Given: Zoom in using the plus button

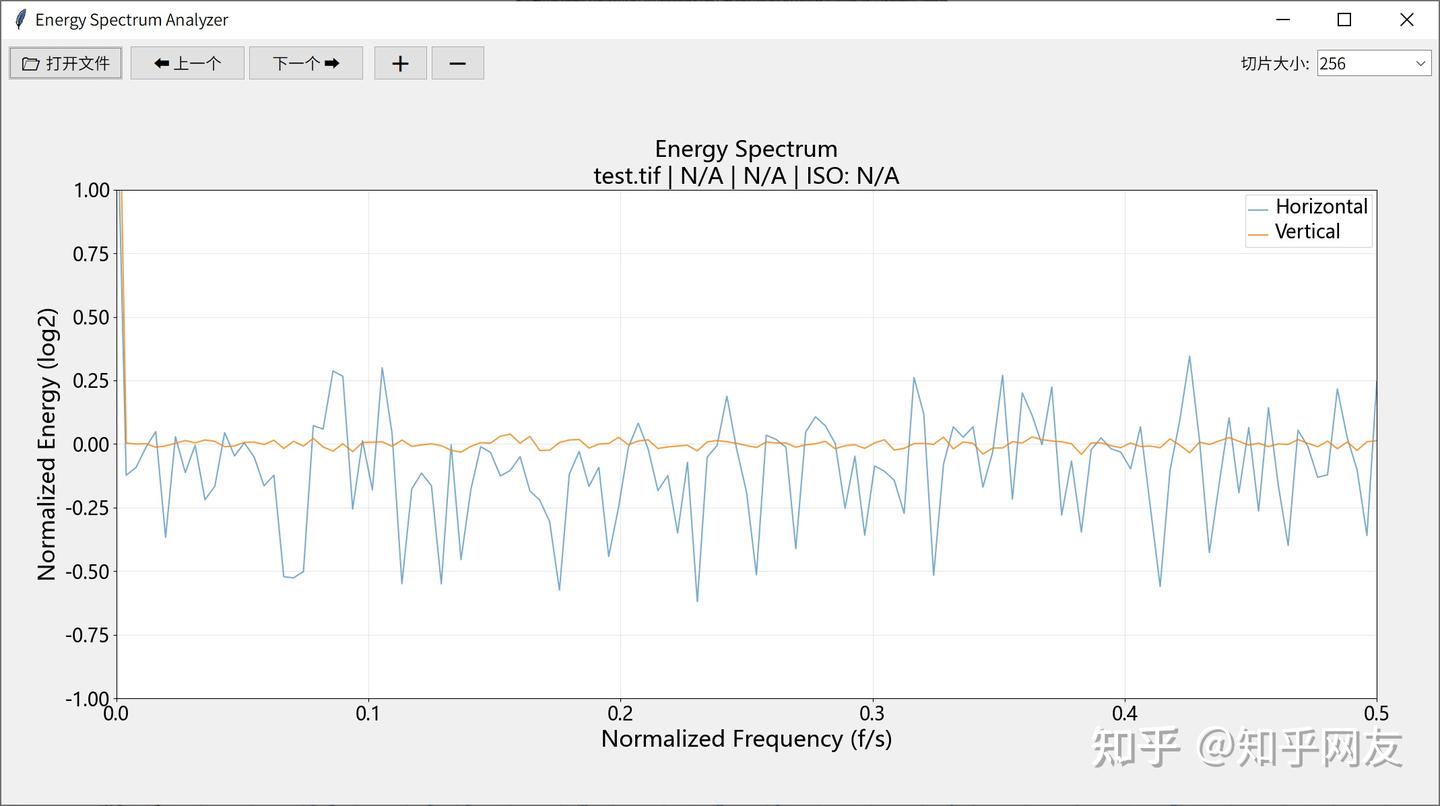Looking at the screenshot, I should click(x=401, y=63).
